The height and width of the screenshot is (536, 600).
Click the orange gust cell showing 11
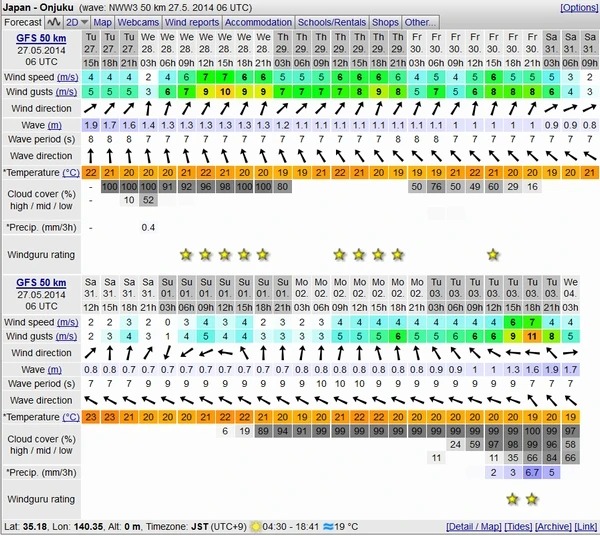click(532, 336)
